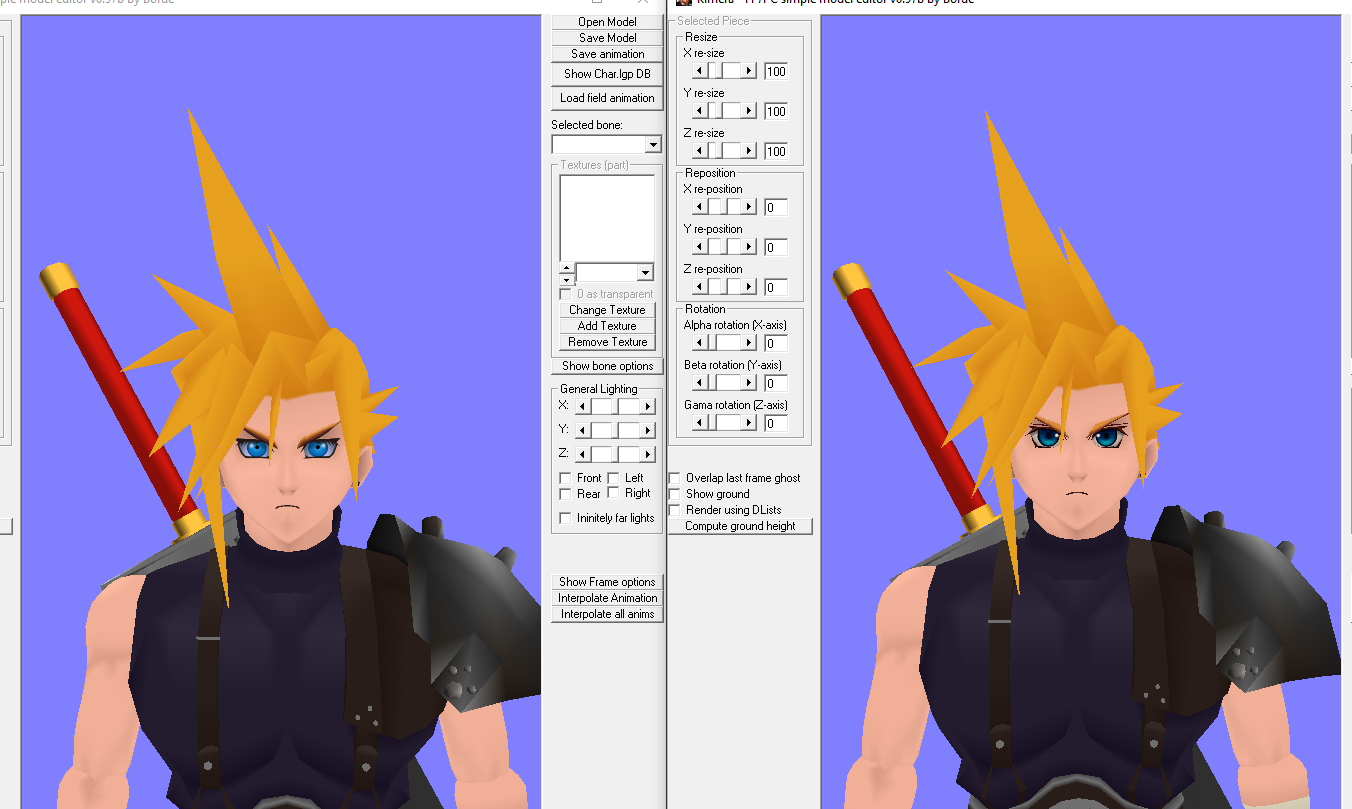1352x809 pixels.
Task: Click Compute ground height button
Action: pos(740,526)
